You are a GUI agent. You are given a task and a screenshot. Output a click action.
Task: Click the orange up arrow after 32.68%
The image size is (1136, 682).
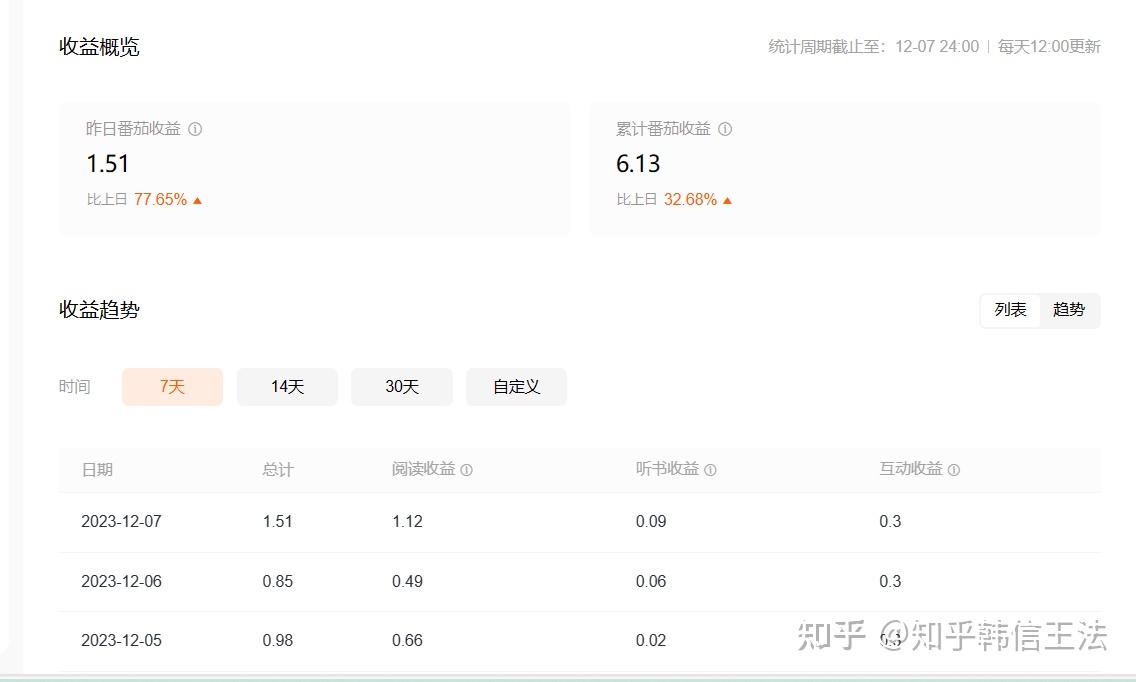point(727,201)
